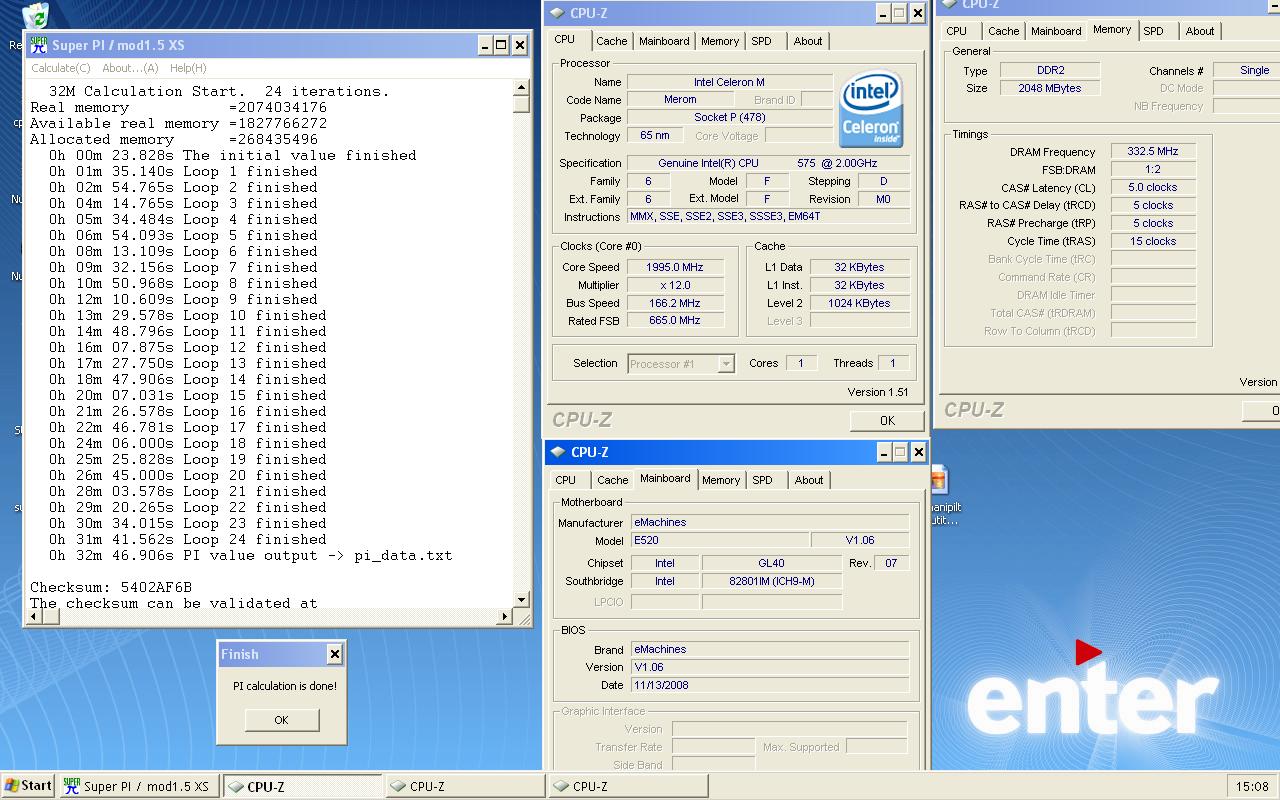Image resolution: width=1280 pixels, height=800 pixels.
Task: Click Super PI vertical scrollbar down arrow
Action: [521, 600]
